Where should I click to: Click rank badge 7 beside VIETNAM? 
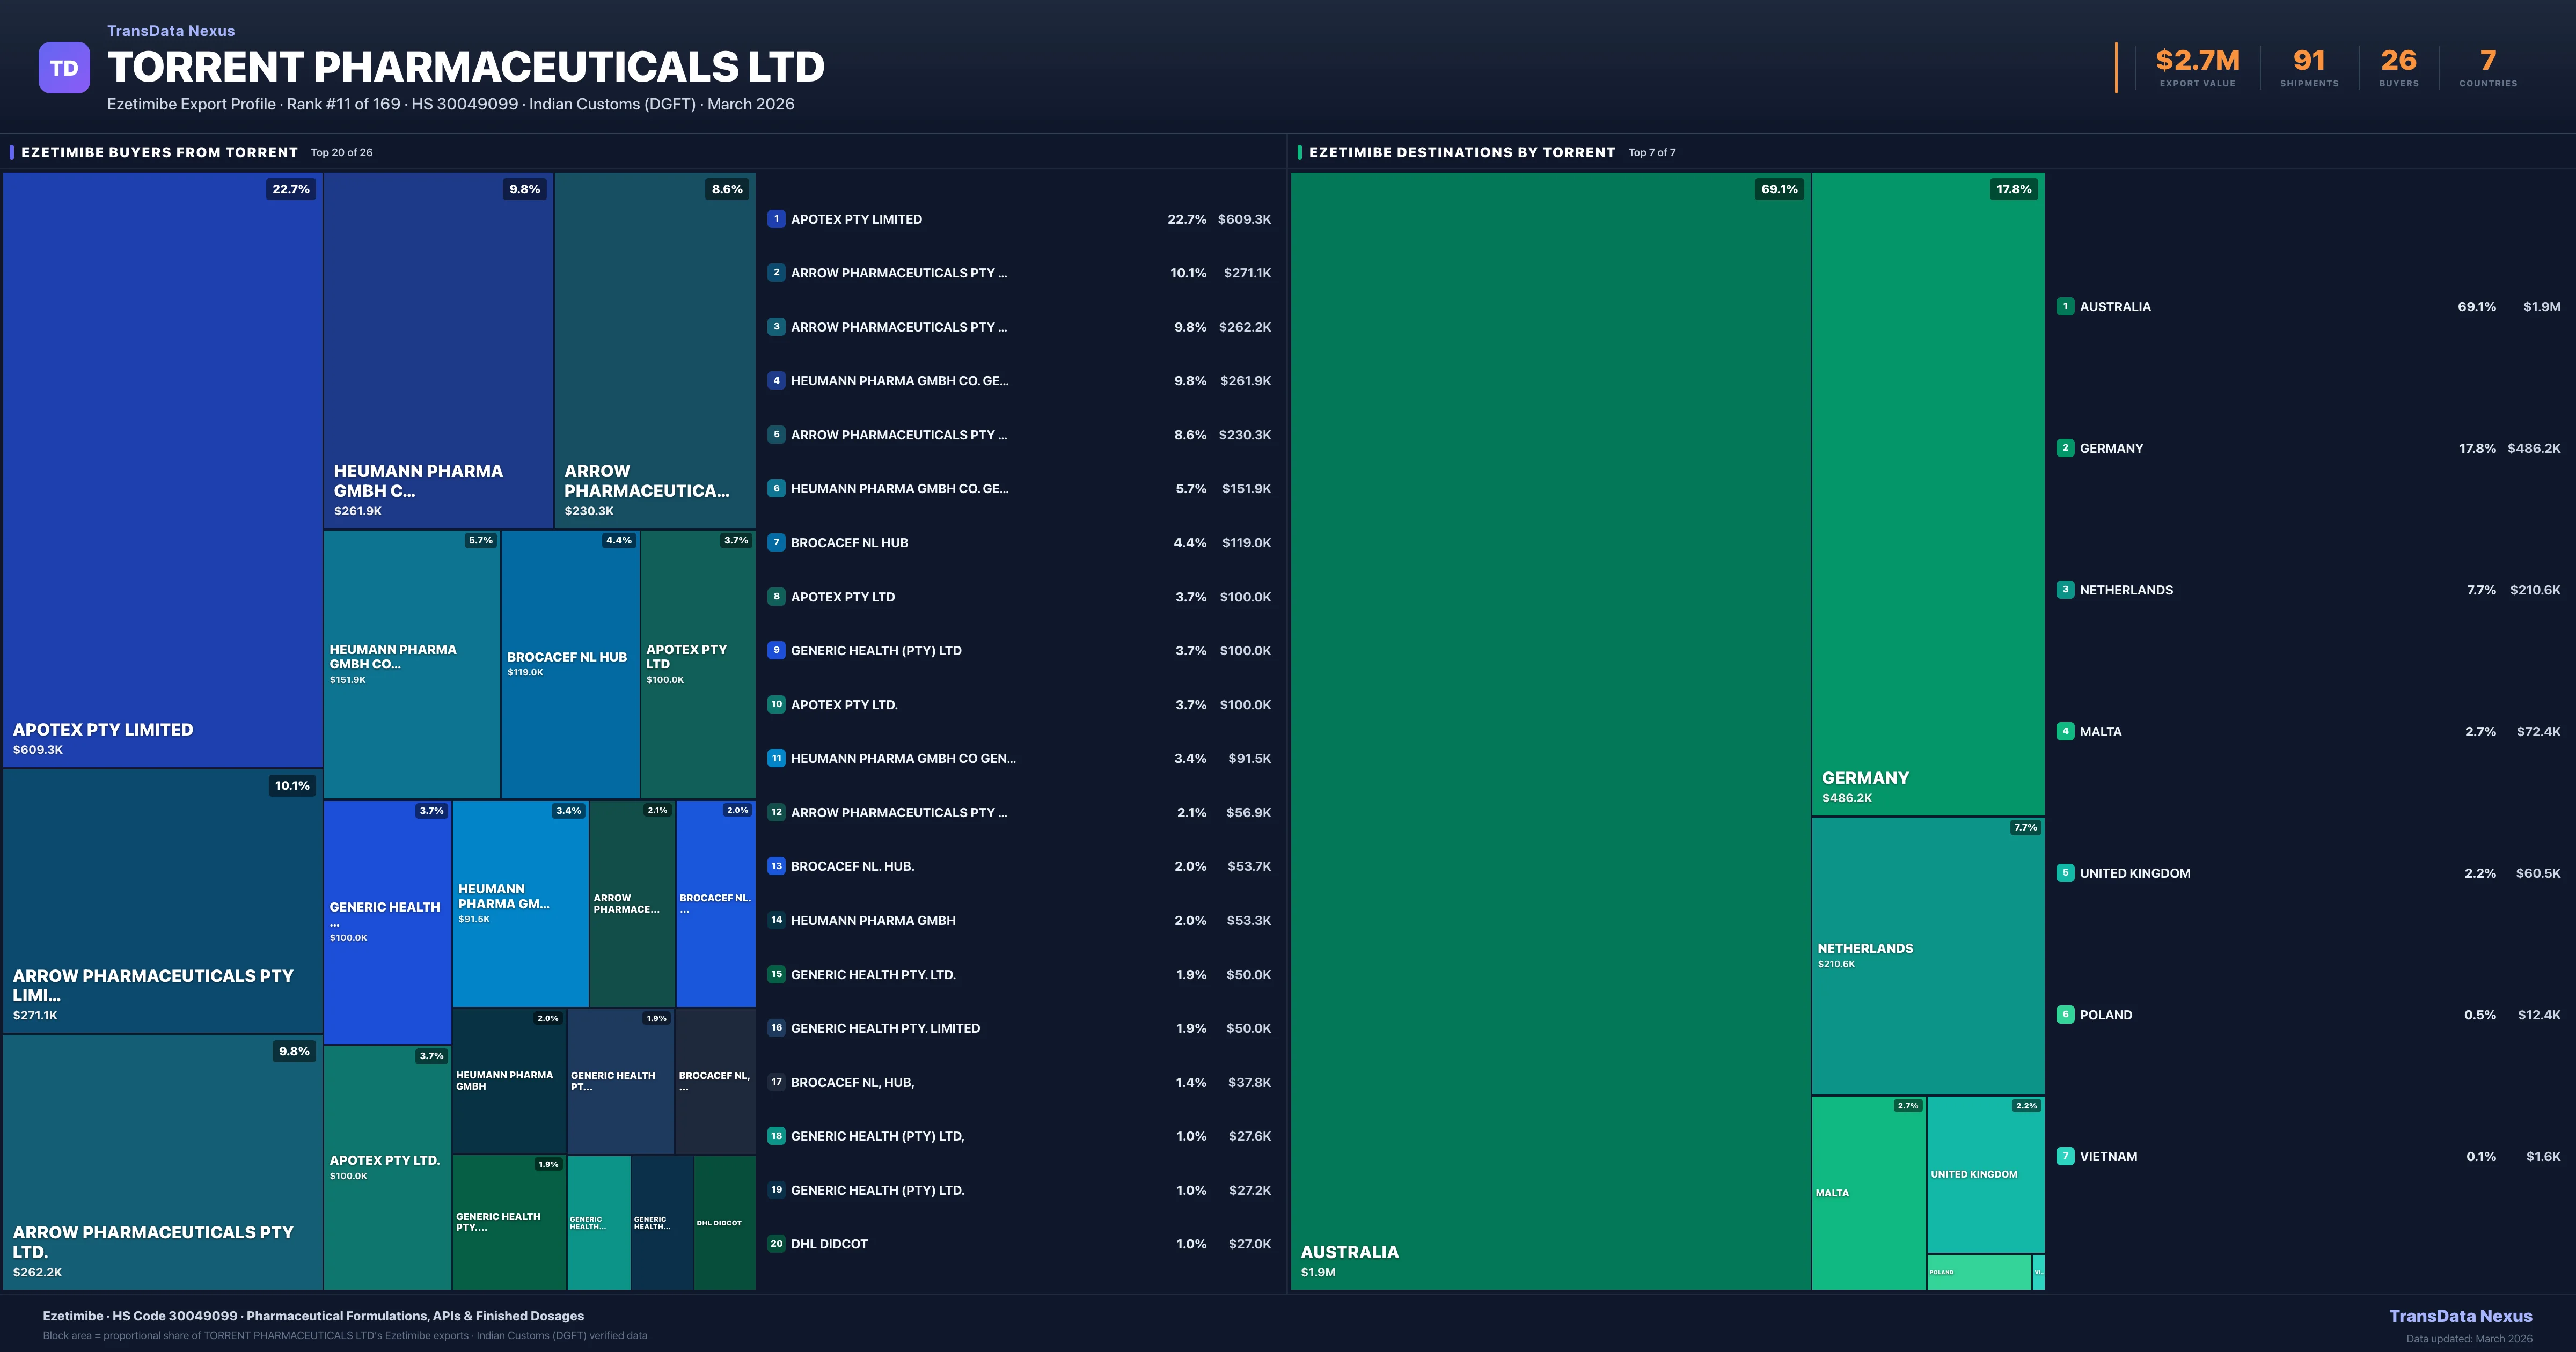[x=2065, y=1156]
